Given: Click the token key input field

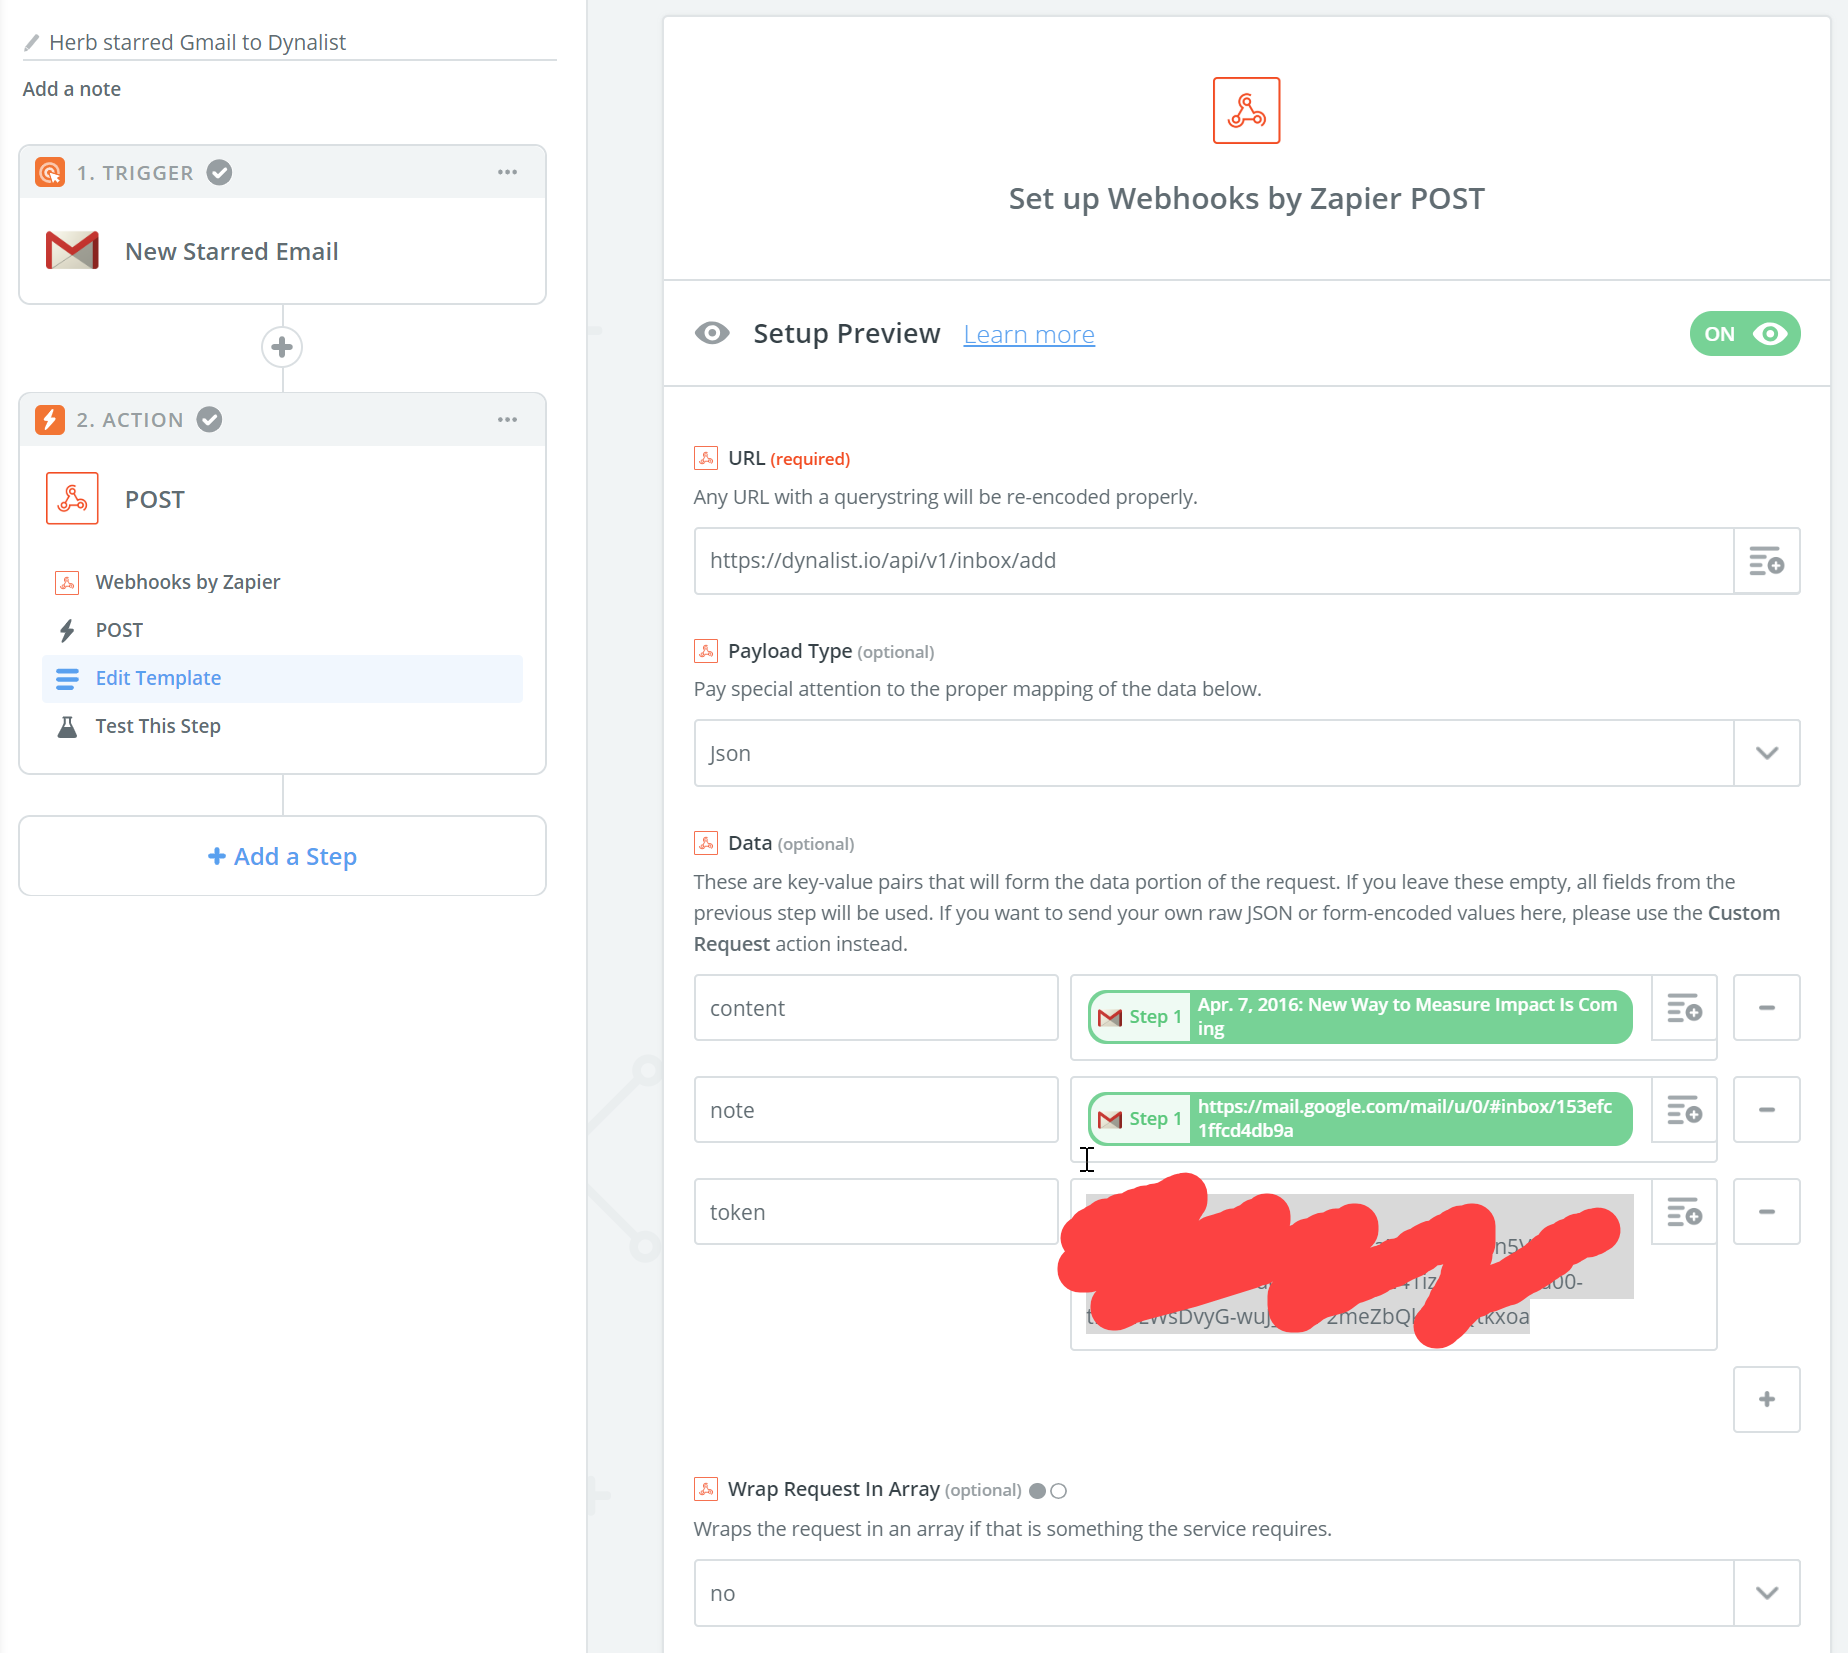Looking at the screenshot, I should coord(876,1212).
